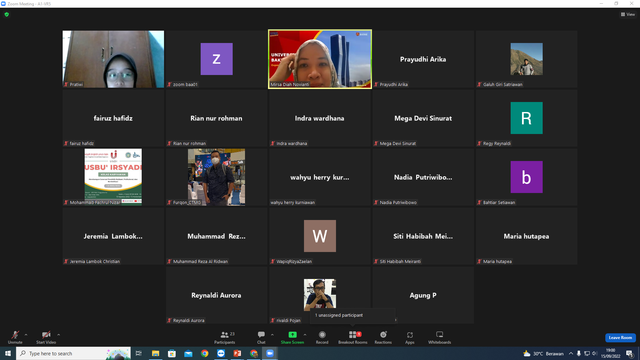The width and height of the screenshot is (640, 360).
Task: Open the Mail app on the taskbar
Action: (x=188, y=353)
